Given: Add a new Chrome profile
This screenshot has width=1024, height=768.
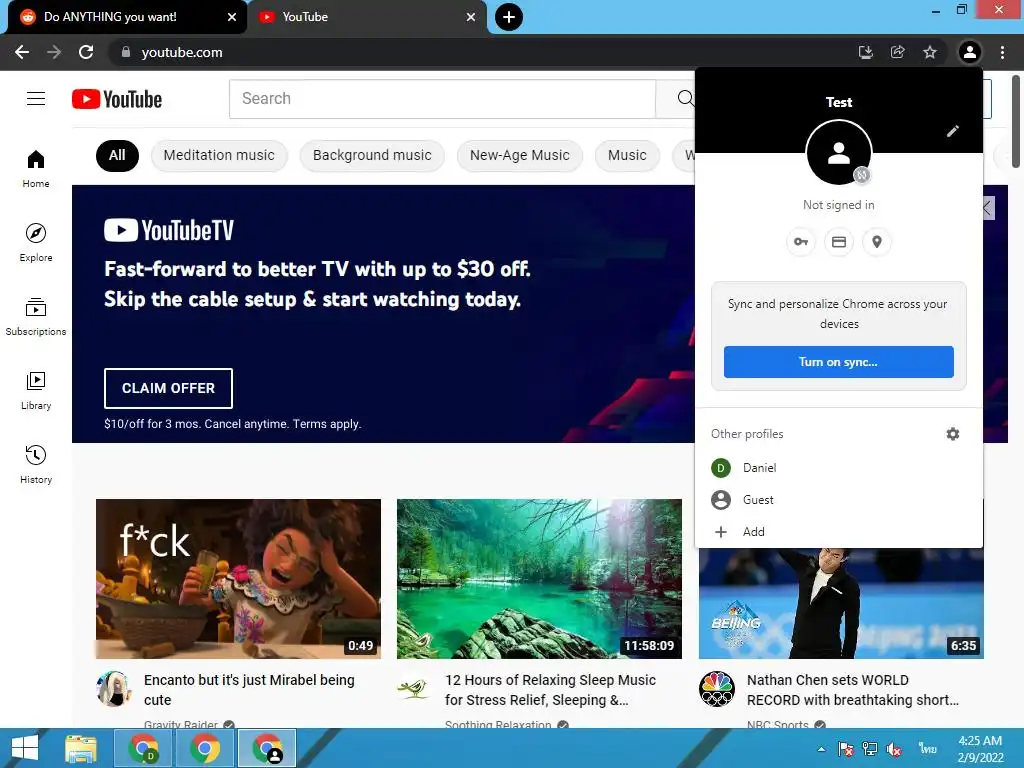Looking at the screenshot, I should point(839,532).
